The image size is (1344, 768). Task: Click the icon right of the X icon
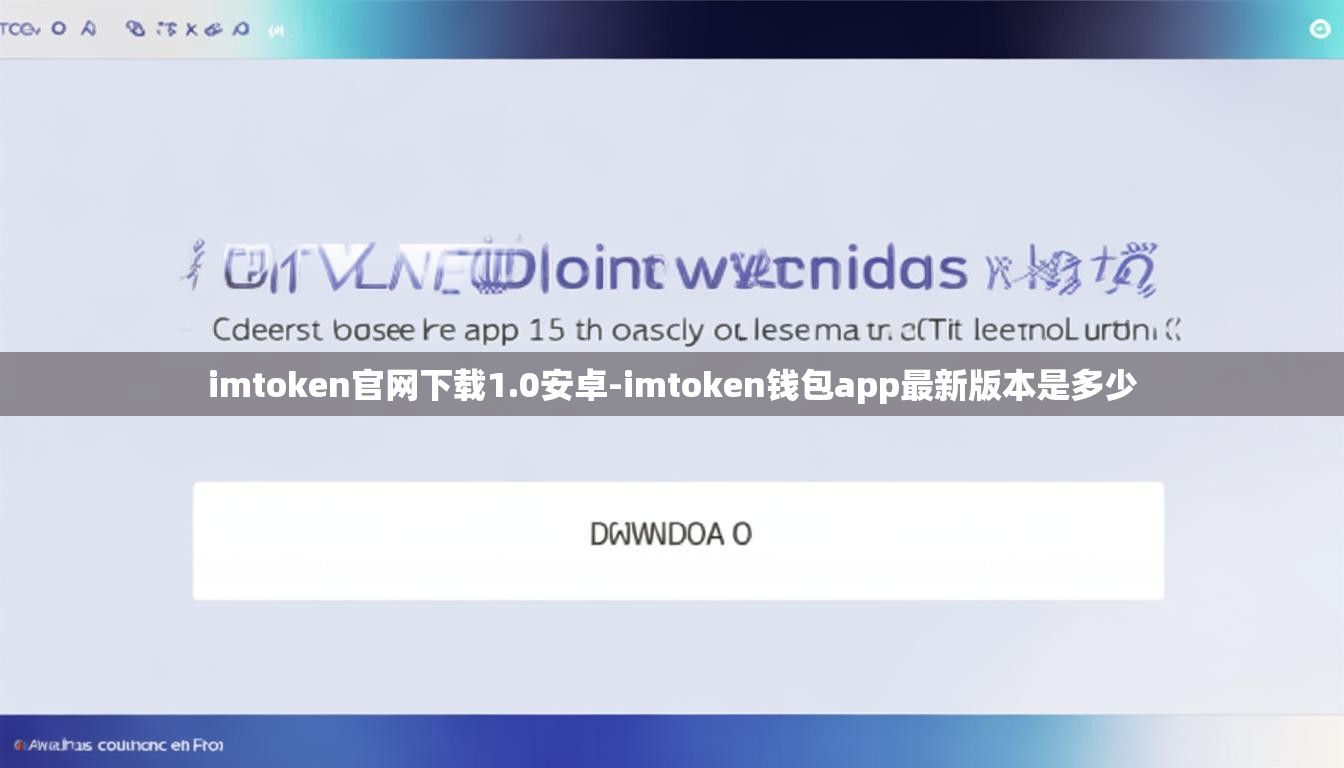point(213,30)
